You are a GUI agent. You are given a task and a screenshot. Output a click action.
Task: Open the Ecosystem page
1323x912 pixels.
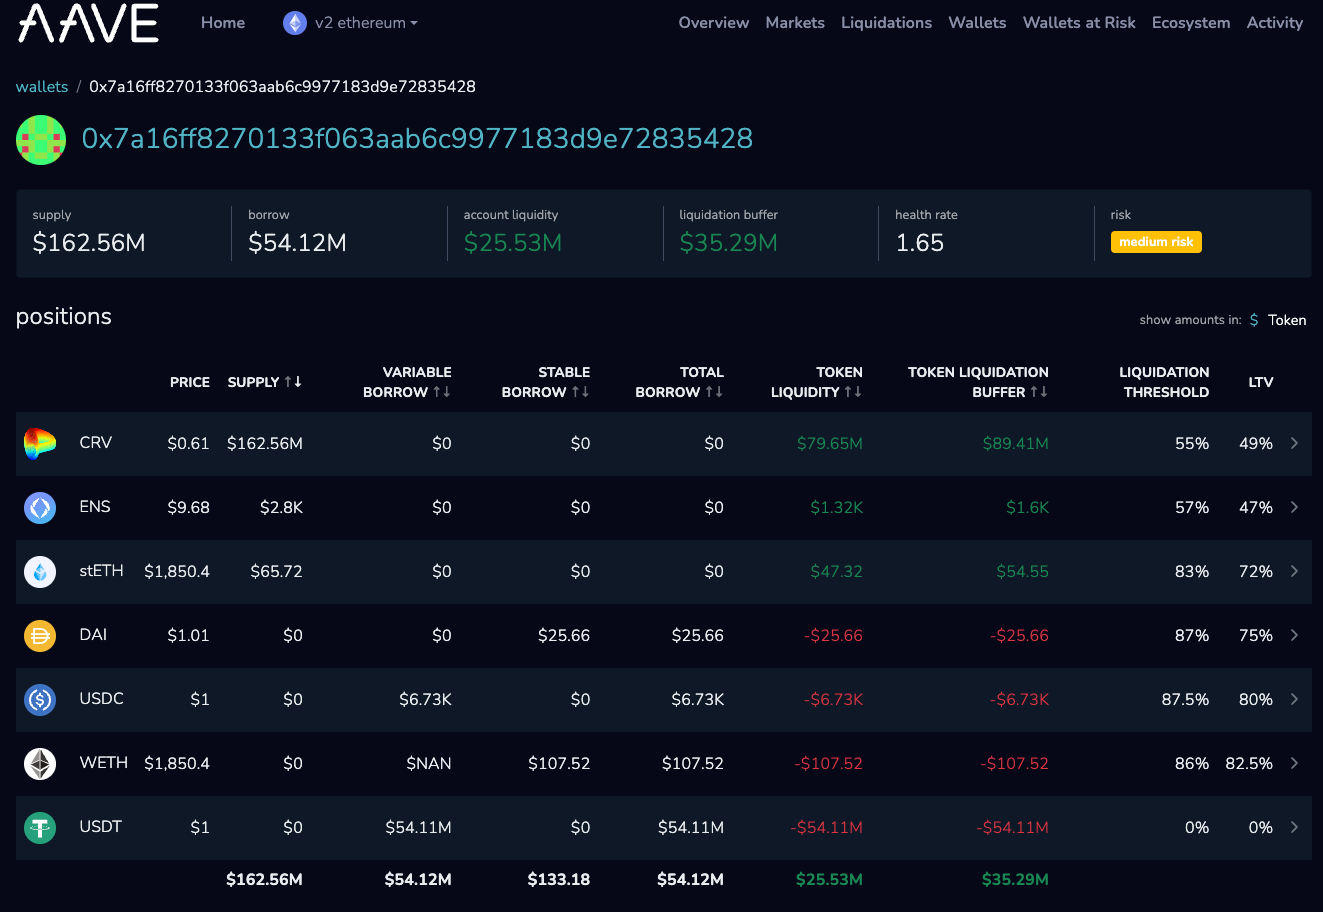(1191, 23)
